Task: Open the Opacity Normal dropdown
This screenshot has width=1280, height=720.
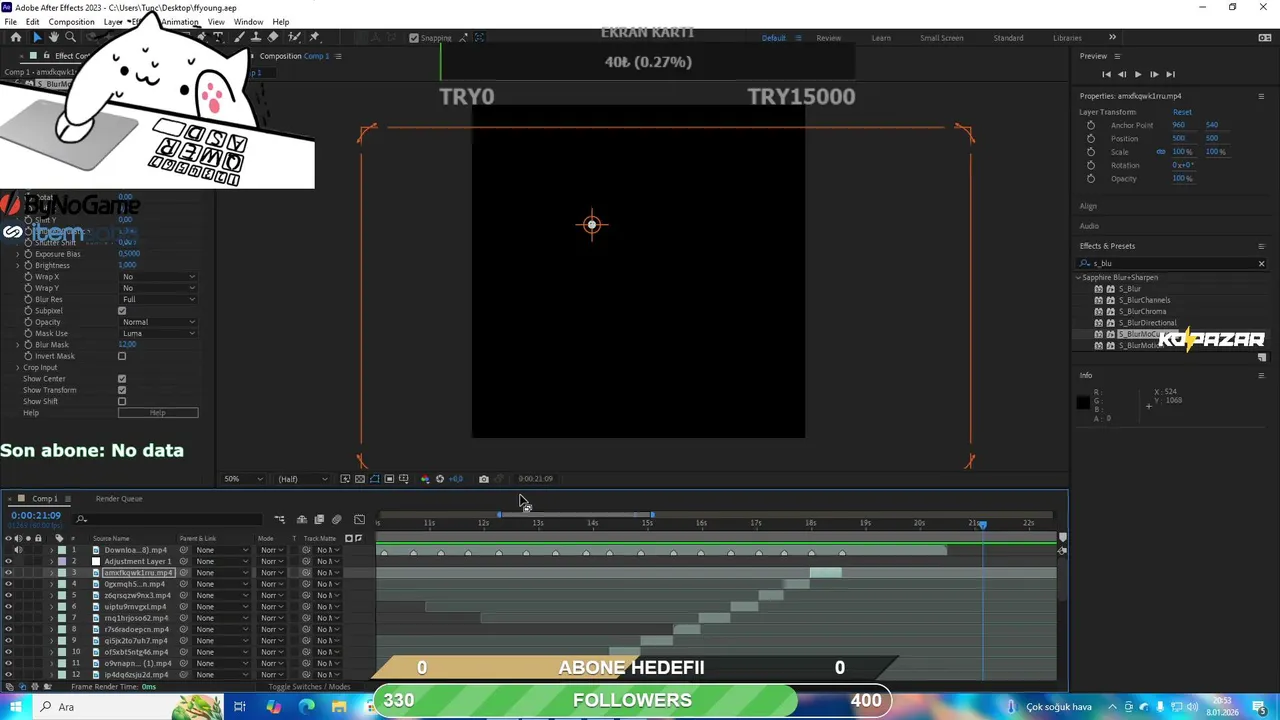Action: coord(159,322)
